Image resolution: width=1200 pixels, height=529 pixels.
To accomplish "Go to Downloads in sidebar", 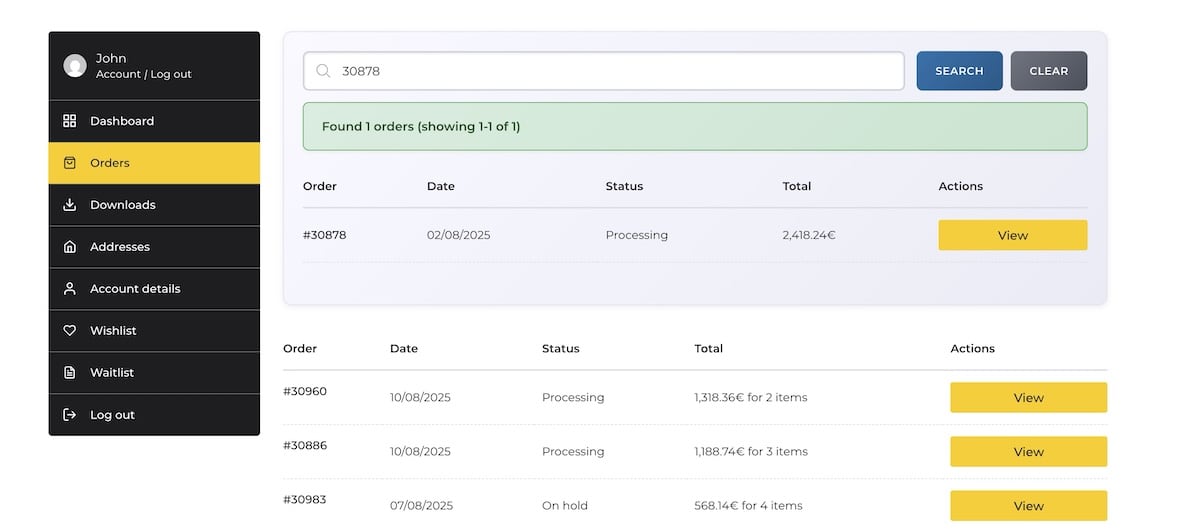I will [x=154, y=205].
